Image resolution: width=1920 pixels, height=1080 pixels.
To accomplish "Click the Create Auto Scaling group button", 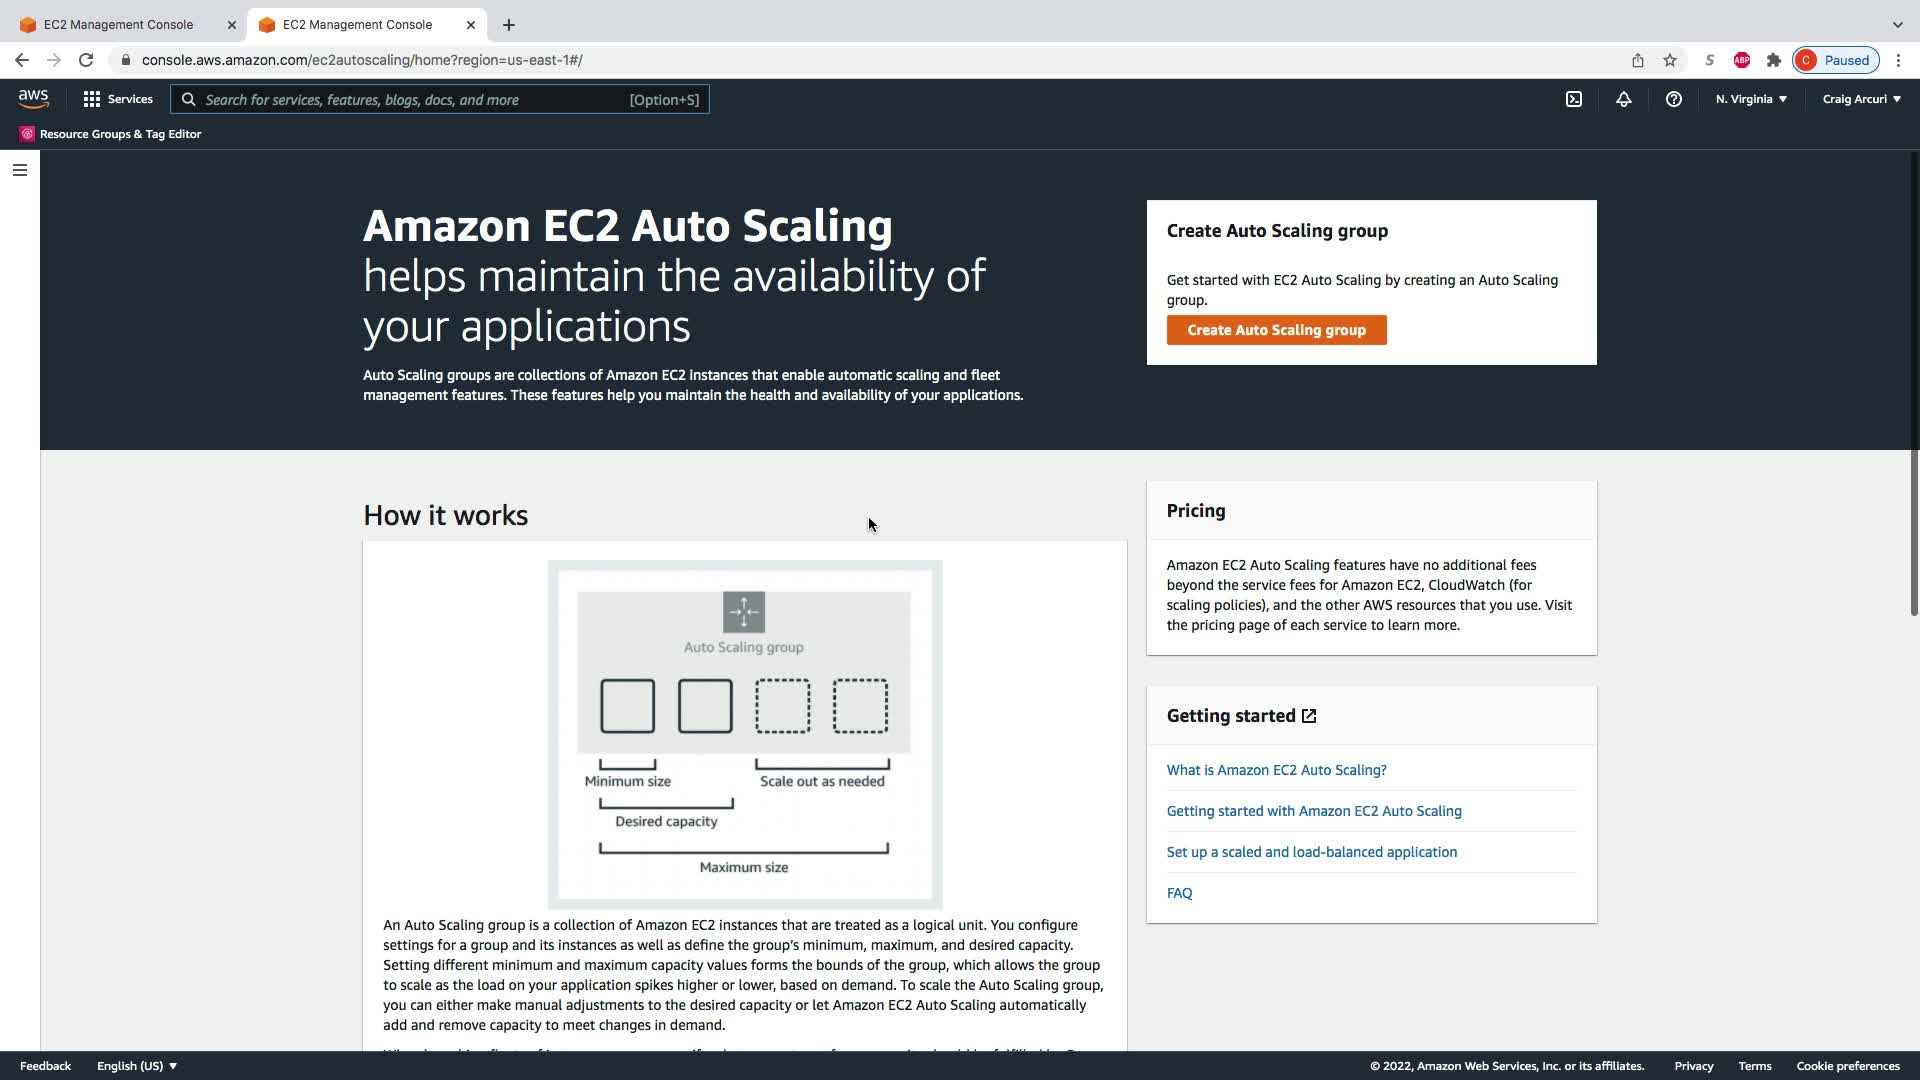I will point(1276,330).
